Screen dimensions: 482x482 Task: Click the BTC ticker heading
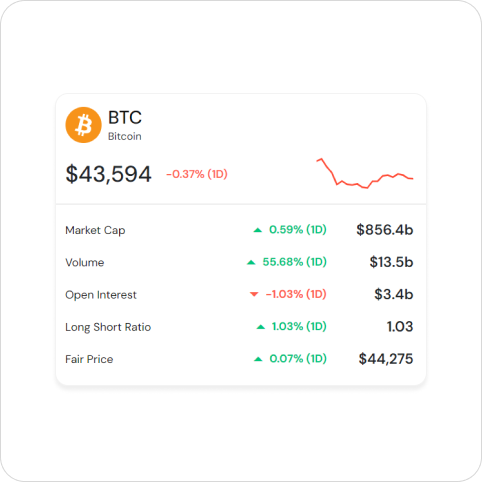point(125,117)
